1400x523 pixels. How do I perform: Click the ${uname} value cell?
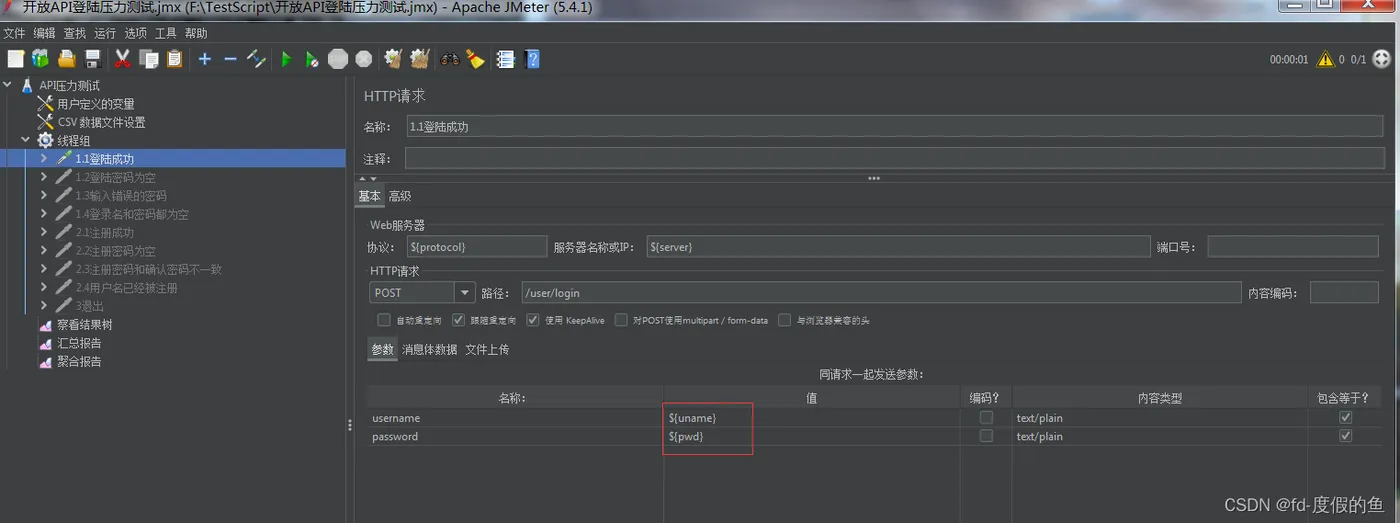(811, 418)
